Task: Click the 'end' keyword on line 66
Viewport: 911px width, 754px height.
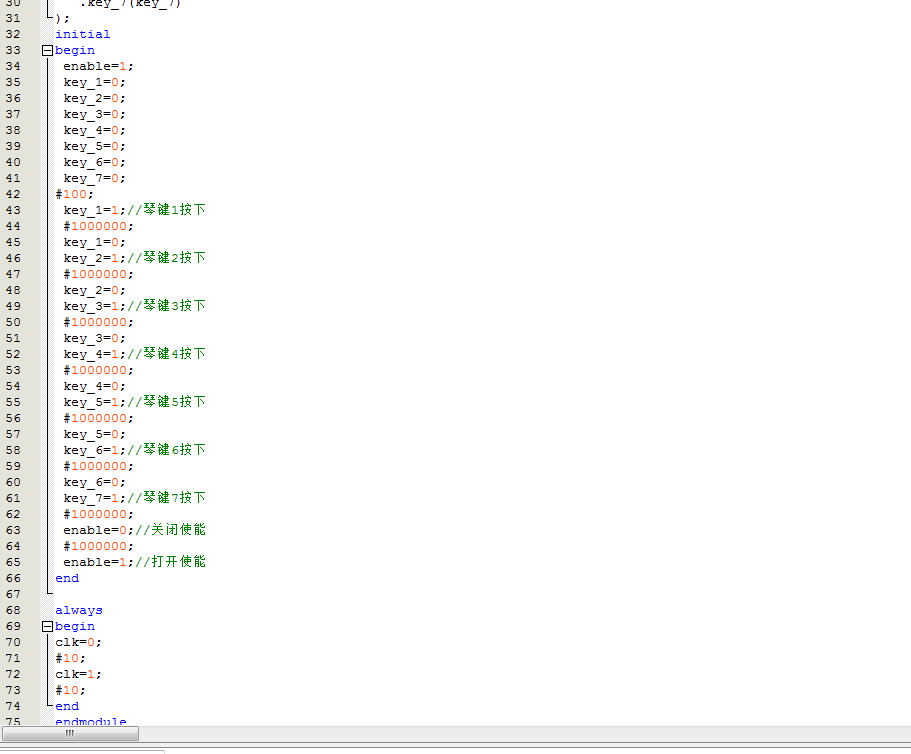Action: [67, 578]
